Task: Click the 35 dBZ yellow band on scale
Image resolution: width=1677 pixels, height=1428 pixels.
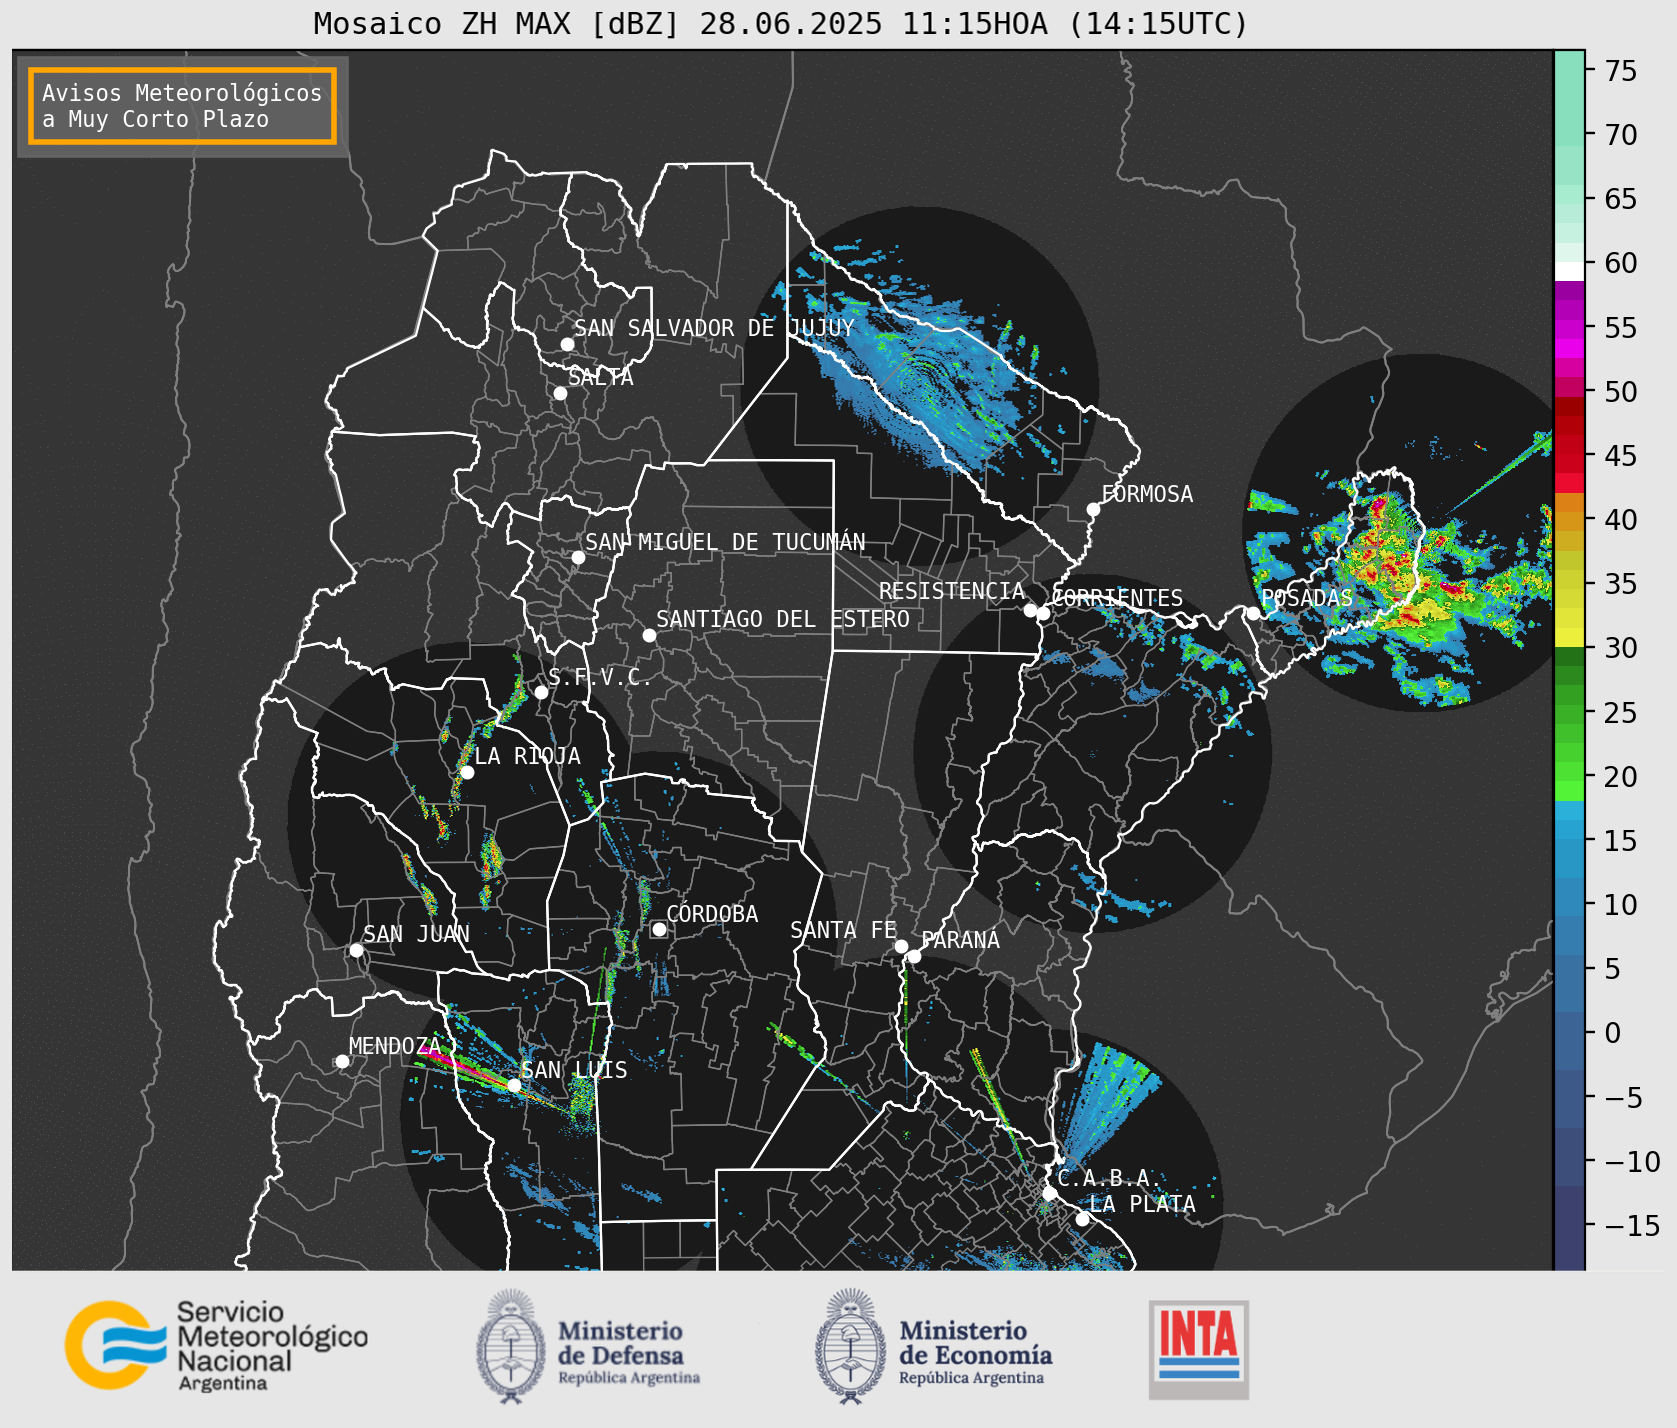Action: [1569, 579]
